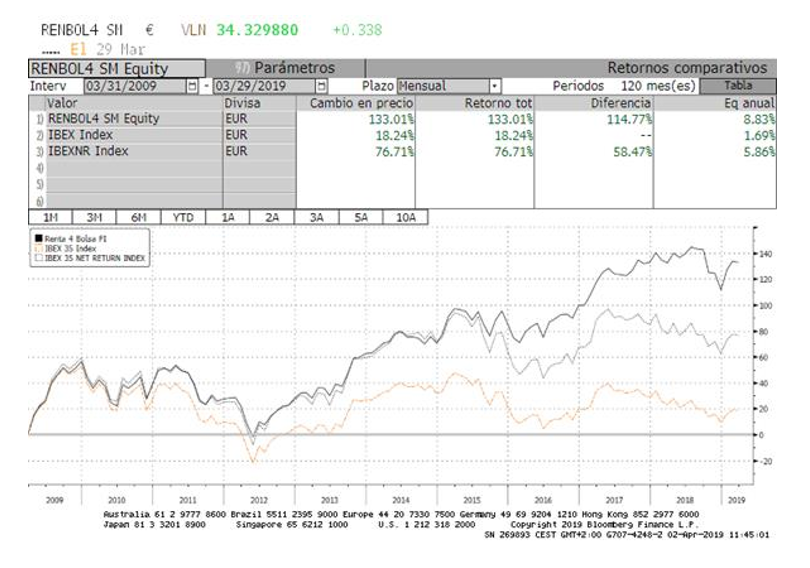Click the Renta 4 Bolsa FI legend swatch
The width and height of the screenshot is (810, 568).
pyautogui.click(x=38, y=239)
